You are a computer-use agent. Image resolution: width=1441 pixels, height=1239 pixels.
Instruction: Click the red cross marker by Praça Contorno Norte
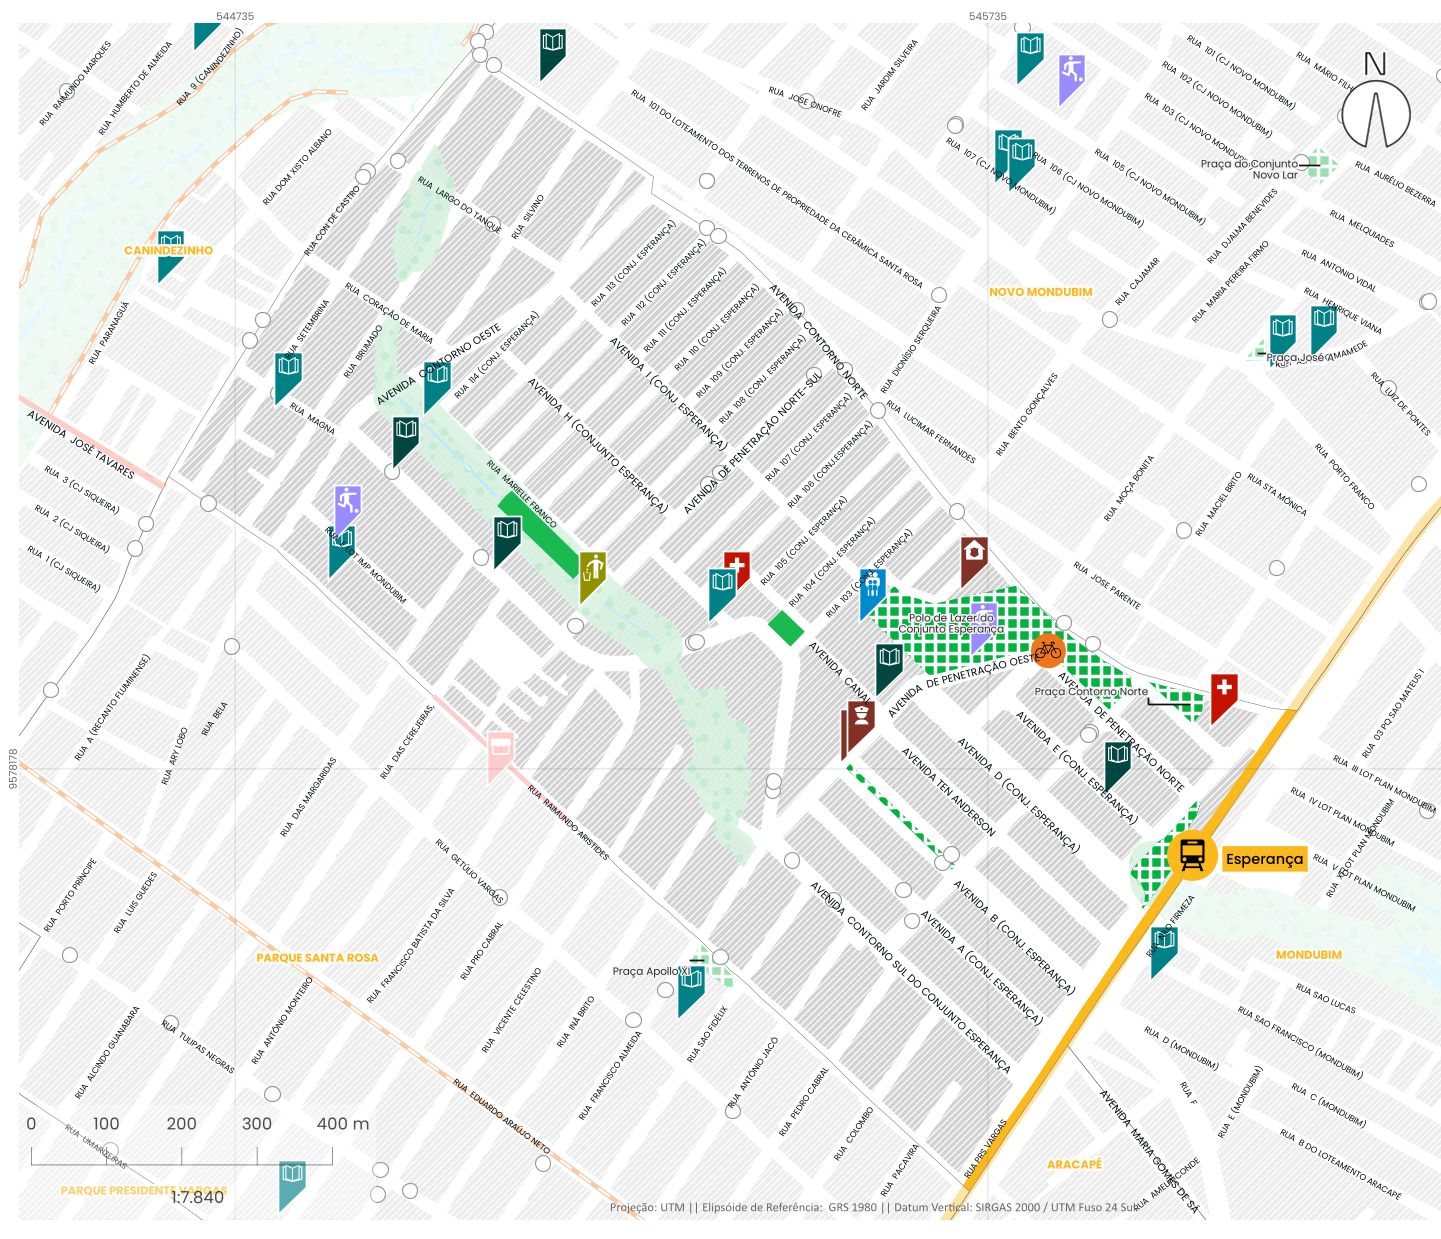point(1224,697)
